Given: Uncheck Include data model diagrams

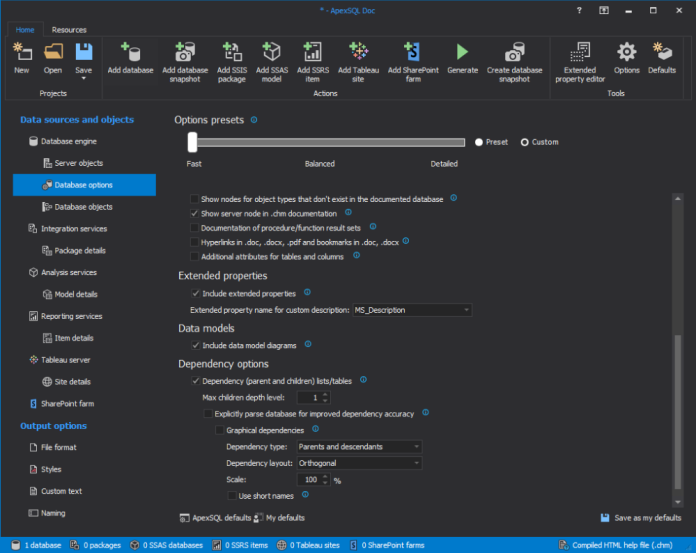Looking at the screenshot, I should point(195,345).
